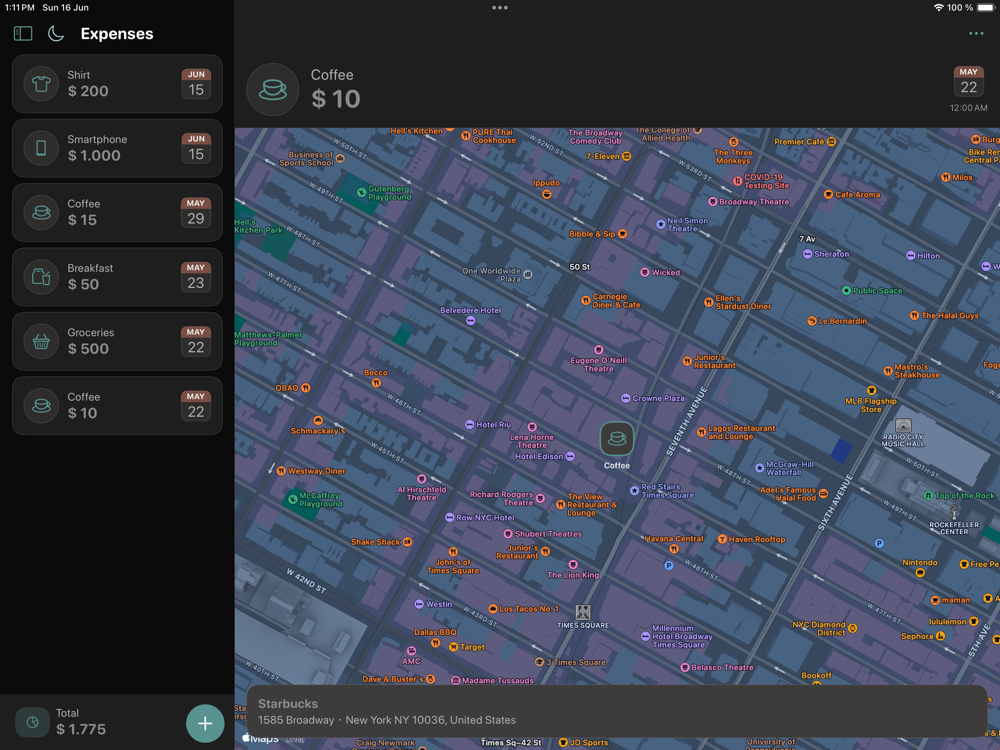Click the Sheraton hotel marker
The width and height of the screenshot is (1000, 750).
click(807, 254)
